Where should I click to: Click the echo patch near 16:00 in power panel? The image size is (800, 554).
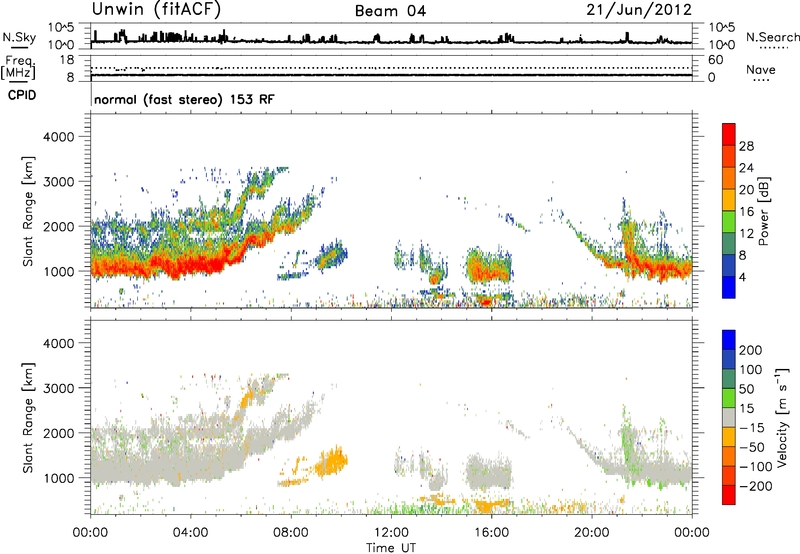pos(489,265)
